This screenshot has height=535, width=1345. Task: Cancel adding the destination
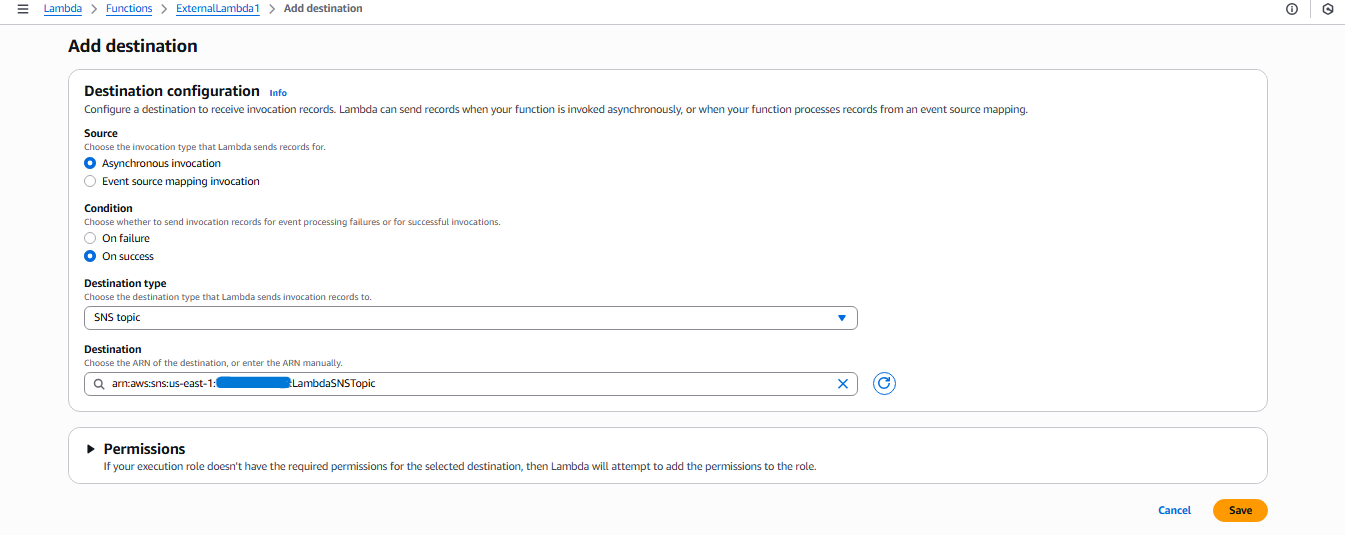tap(1174, 510)
